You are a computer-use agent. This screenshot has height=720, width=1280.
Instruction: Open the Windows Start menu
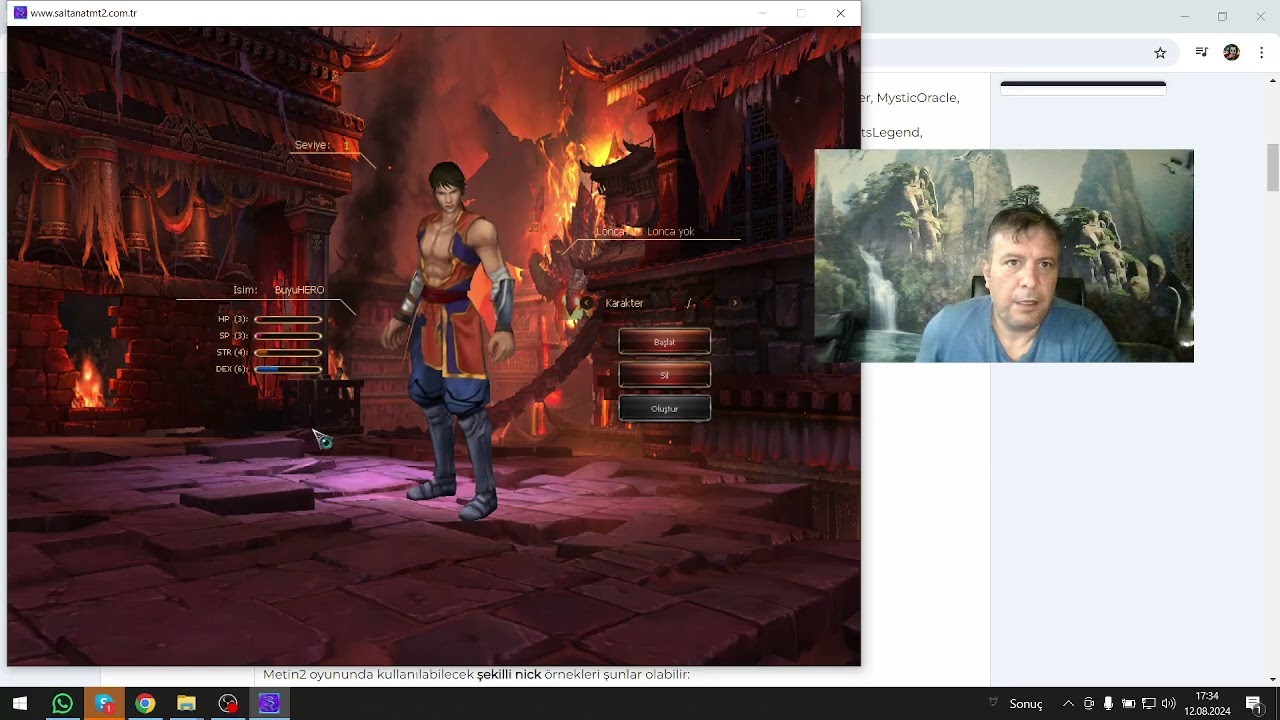click(20, 703)
